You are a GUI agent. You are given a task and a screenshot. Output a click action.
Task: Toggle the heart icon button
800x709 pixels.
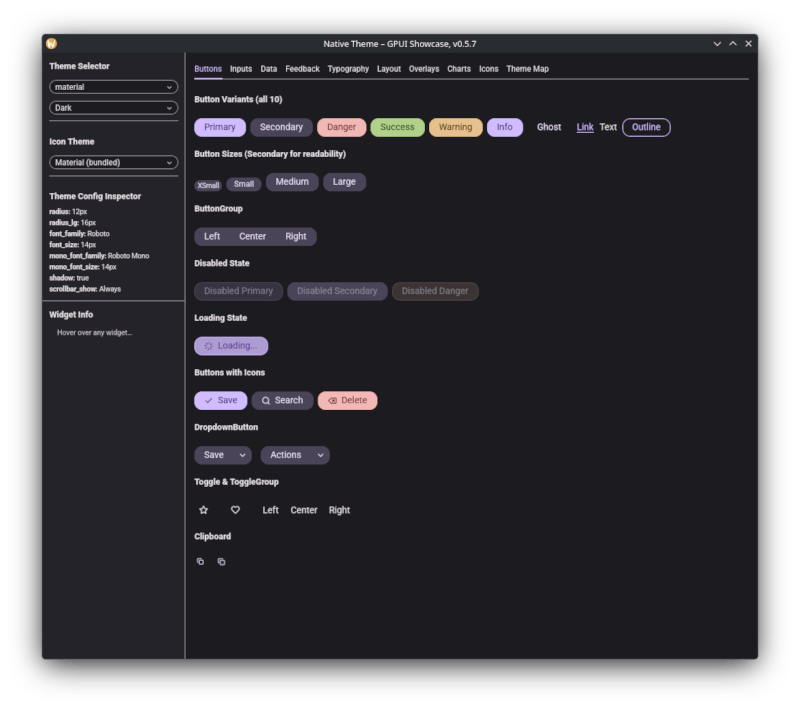[235, 510]
